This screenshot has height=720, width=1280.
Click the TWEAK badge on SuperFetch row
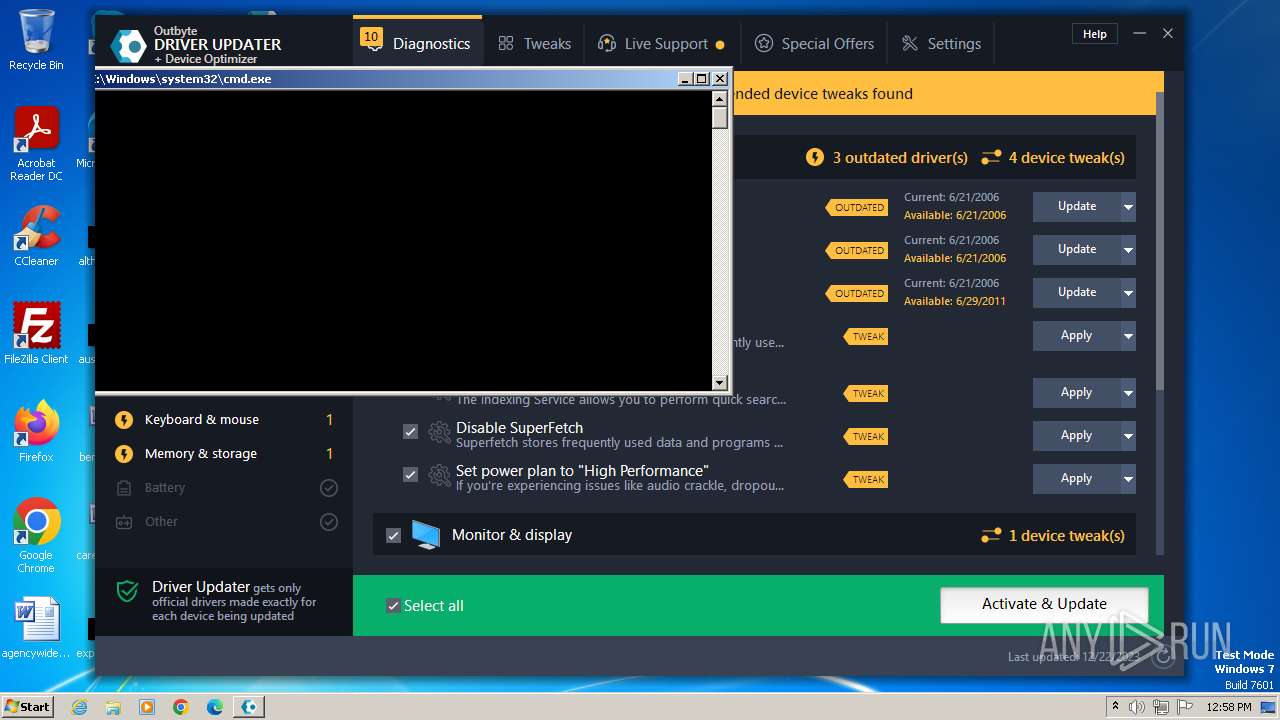click(x=866, y=436)
